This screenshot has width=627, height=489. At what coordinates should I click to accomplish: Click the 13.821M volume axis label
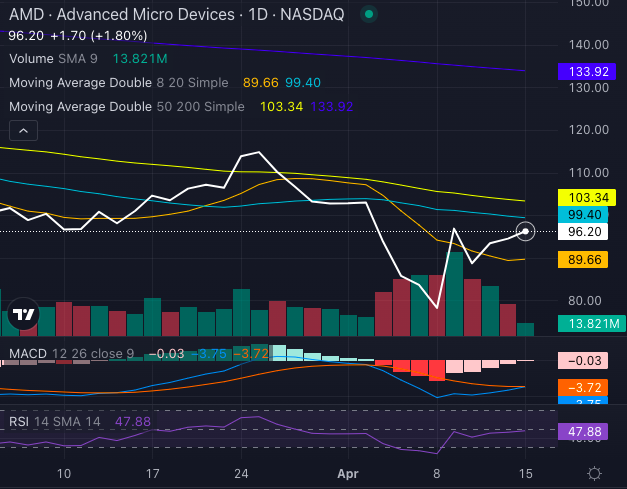tap(592, 323)
